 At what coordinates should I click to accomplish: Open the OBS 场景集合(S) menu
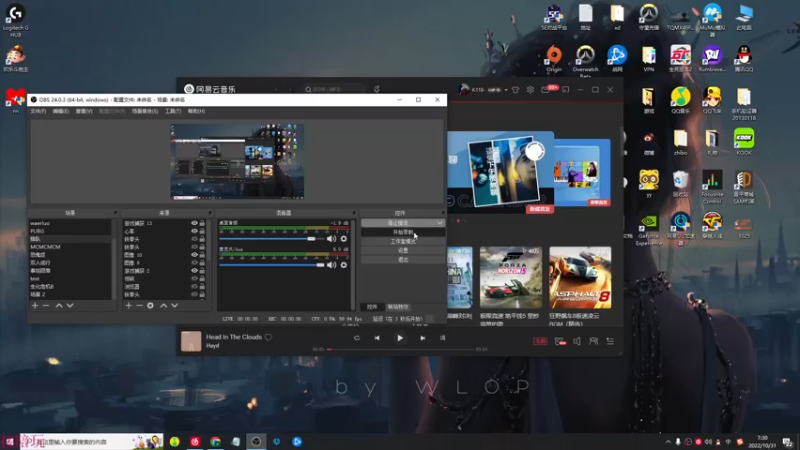[145, 111]
